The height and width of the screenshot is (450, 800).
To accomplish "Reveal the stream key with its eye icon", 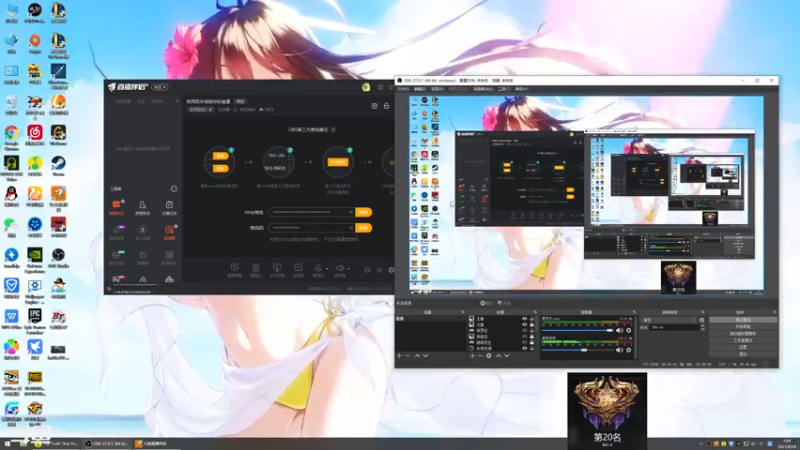I will click(351, 228).
